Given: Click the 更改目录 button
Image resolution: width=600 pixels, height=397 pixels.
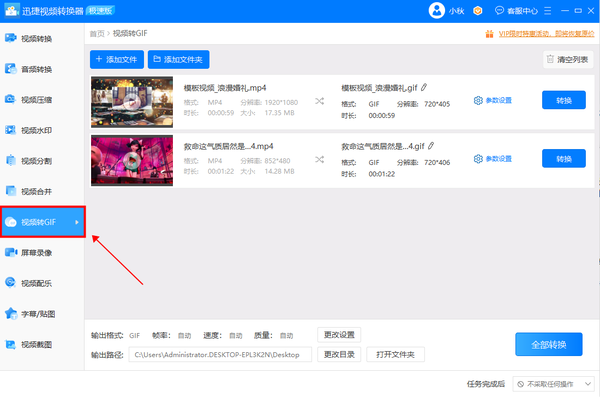Looking at the screenshot, I should pos(339,355).
